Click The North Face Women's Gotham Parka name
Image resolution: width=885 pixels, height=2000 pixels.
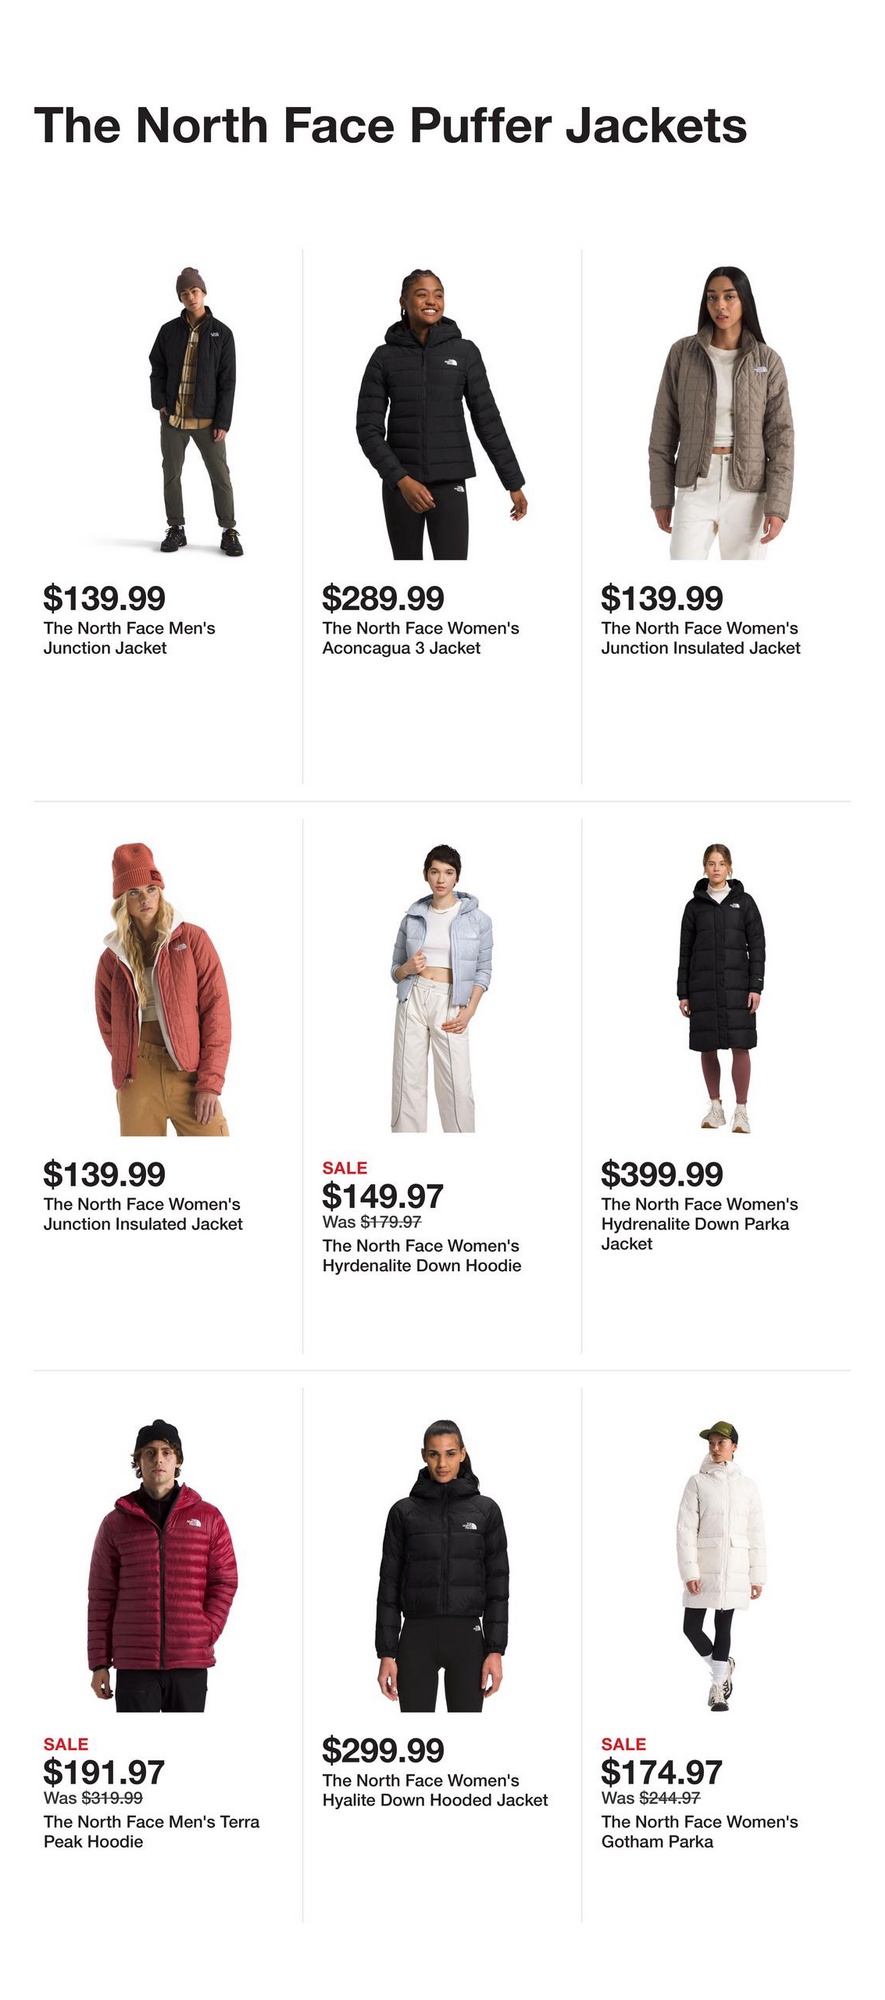point(700,1832)
